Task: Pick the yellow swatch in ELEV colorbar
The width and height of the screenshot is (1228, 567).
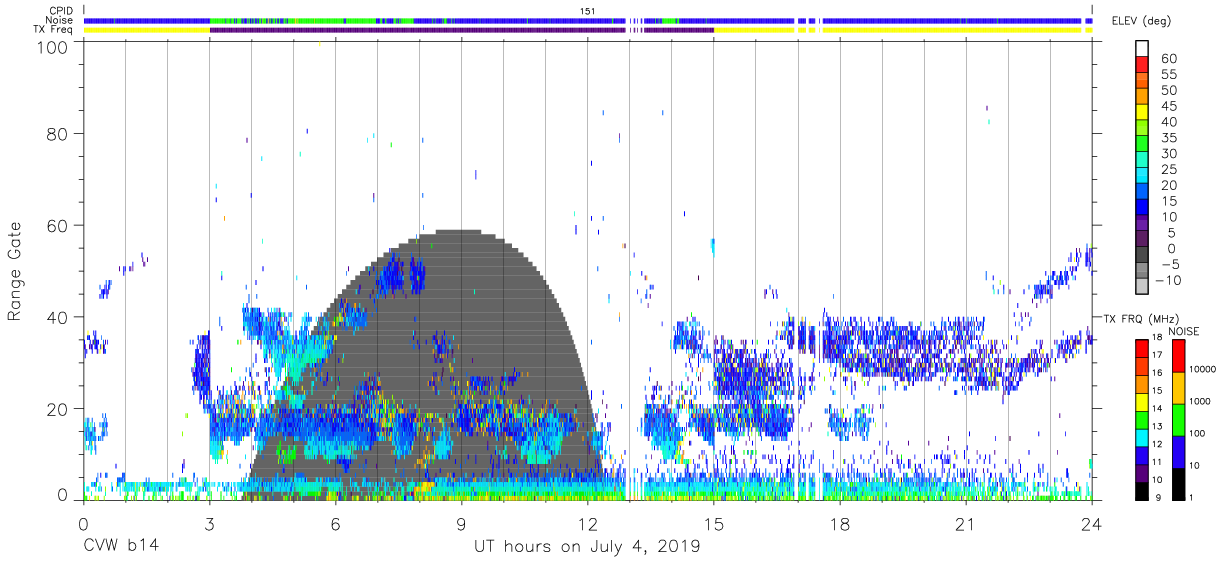Action: [x=1143, y=113]
